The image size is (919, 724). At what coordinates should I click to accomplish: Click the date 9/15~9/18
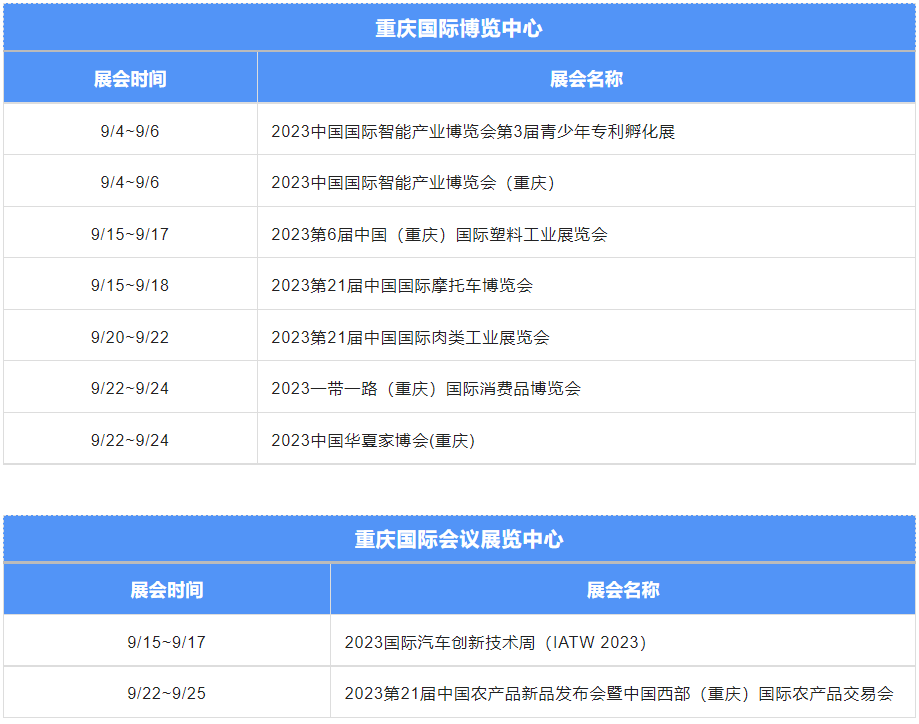click(x=130, y=285)
